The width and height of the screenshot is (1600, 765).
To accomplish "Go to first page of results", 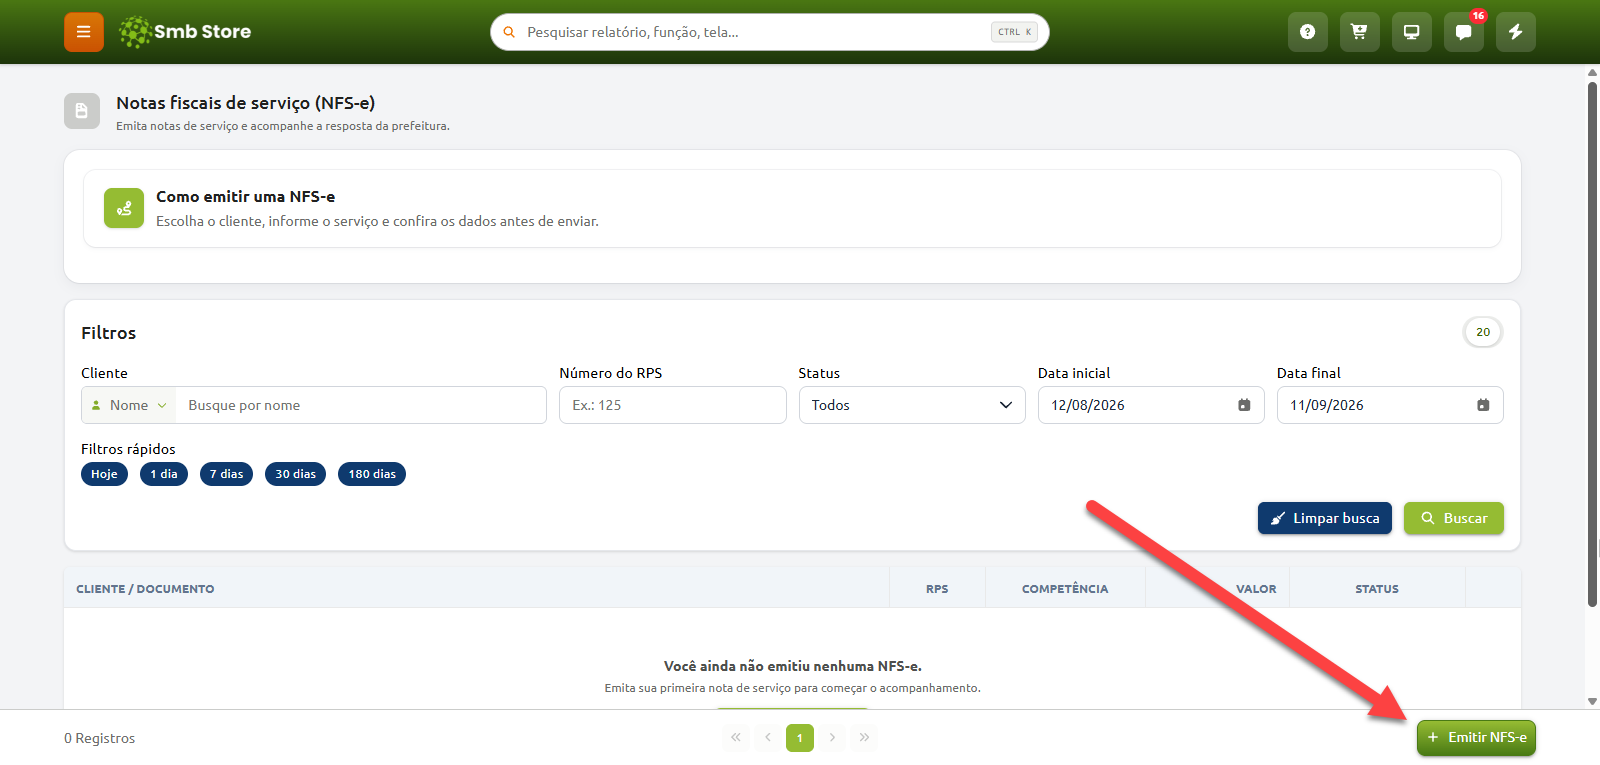I will click(x=736, y=738).
